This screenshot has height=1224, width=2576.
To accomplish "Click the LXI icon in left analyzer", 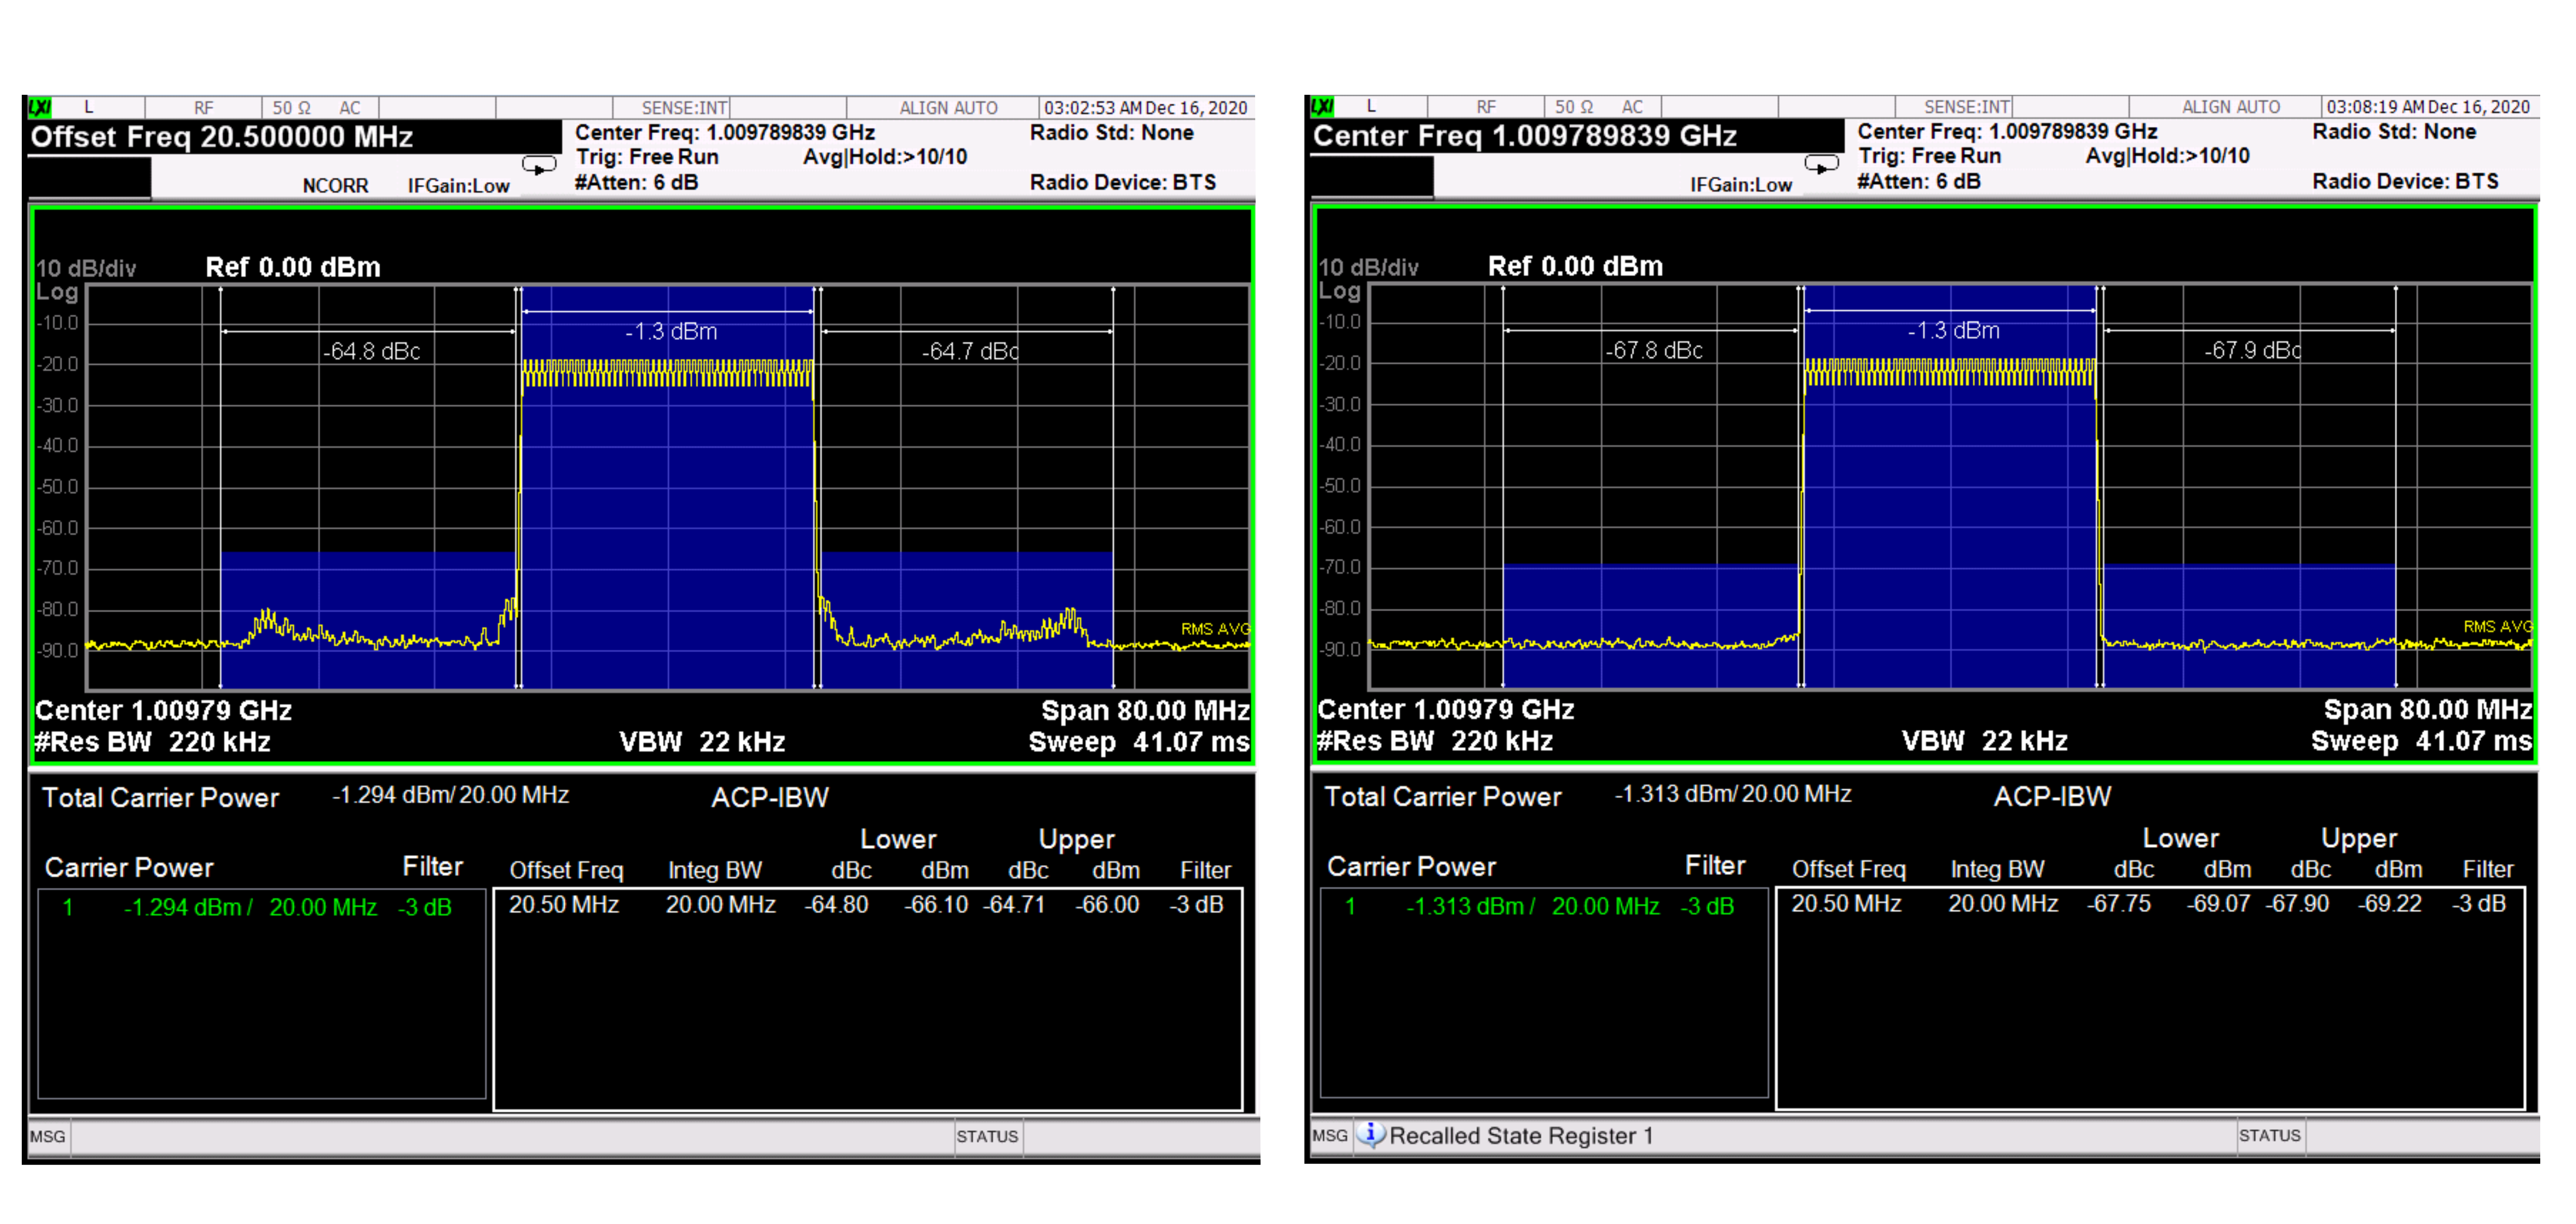I will tap(40, 107).
